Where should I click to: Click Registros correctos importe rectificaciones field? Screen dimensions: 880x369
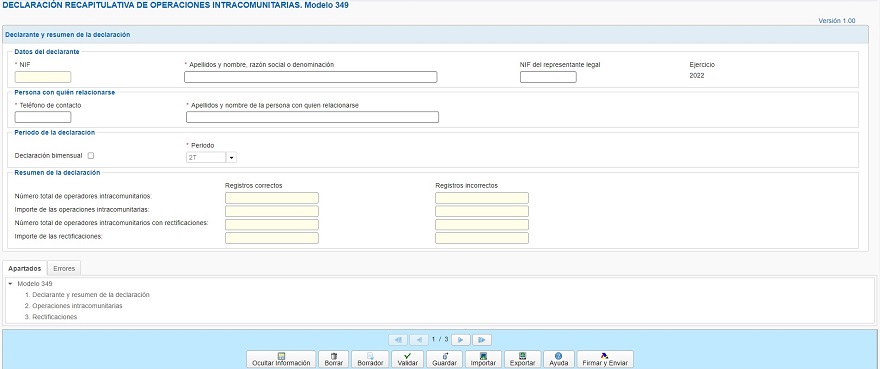(272, 238)
